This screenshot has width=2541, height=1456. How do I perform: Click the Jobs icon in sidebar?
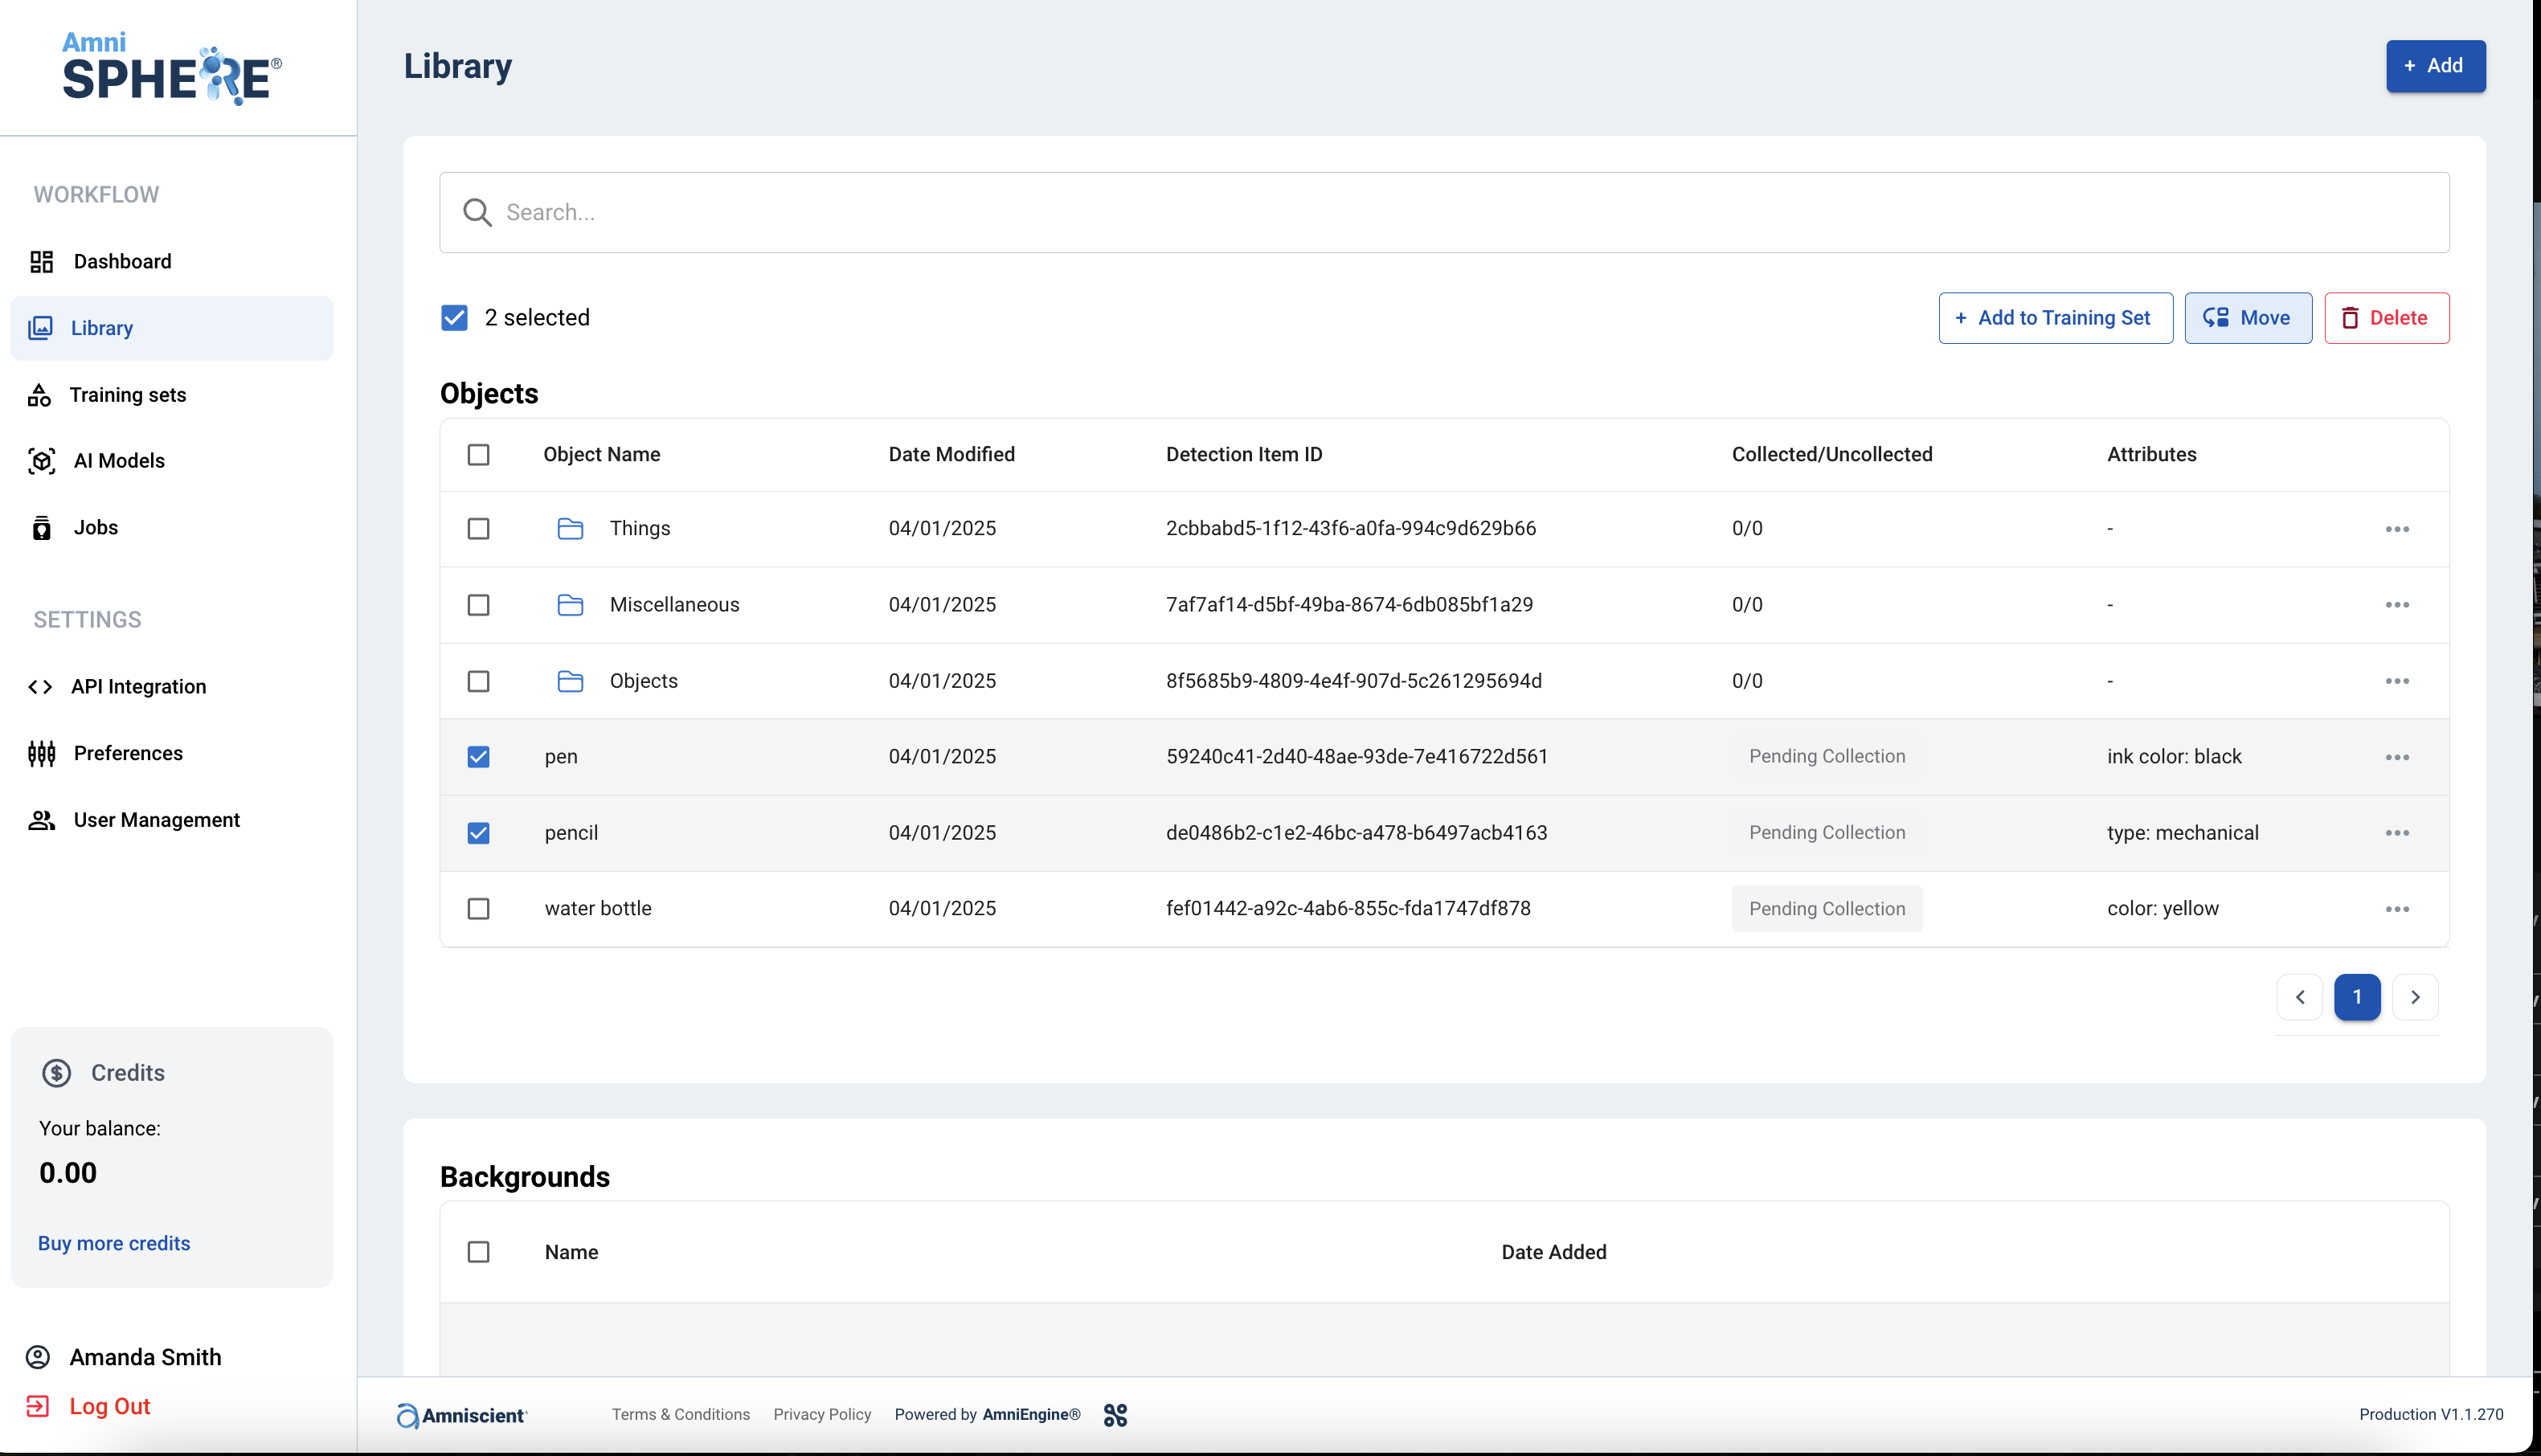[41, 527]
